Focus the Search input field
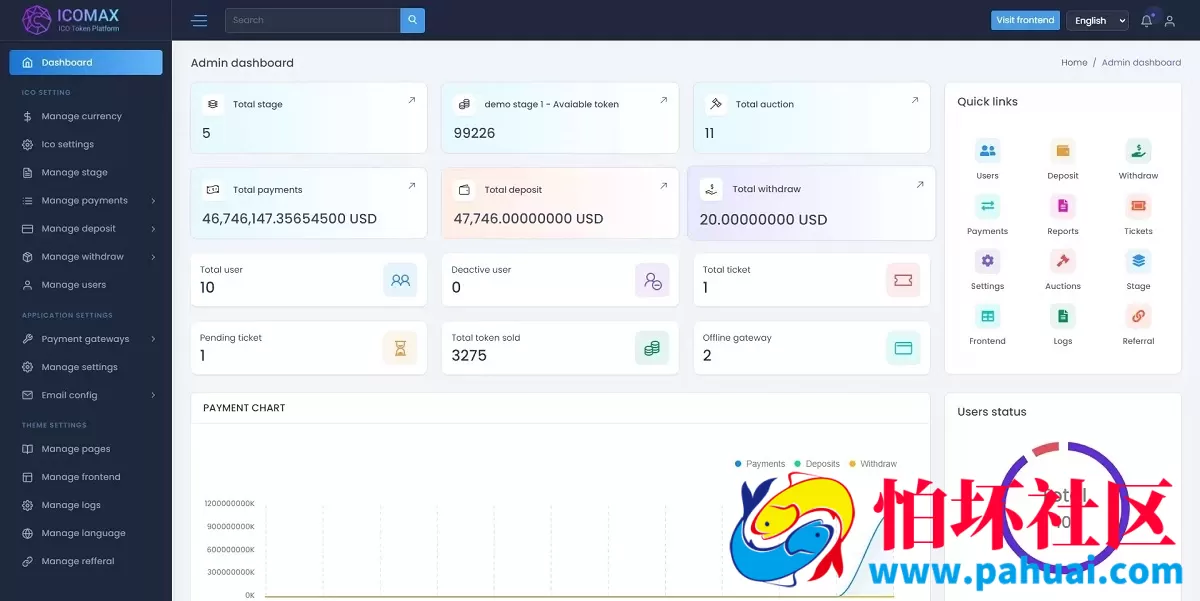This screenshot has height=601, width=1200. (x=312, y=20)
